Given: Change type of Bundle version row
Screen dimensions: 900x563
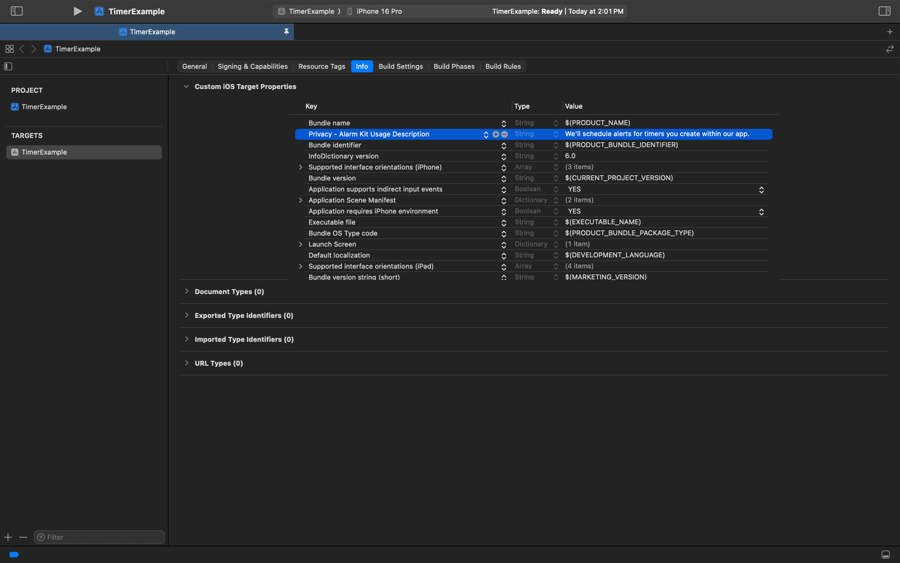Looking at the screenshot, I should [555, 178].
